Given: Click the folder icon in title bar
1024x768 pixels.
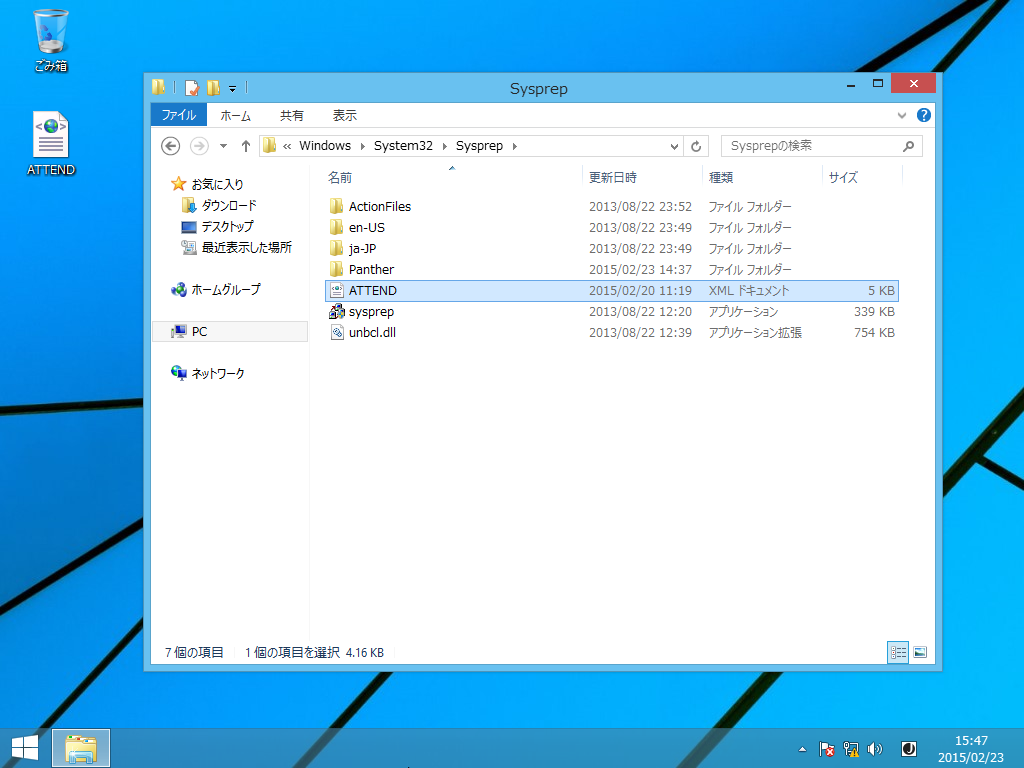Looking at the screenshot, I should 158,87.
